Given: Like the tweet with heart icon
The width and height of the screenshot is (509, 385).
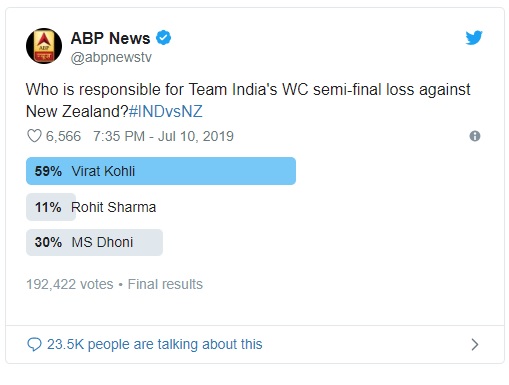Looking at the screenshot, I should [34, 136].
